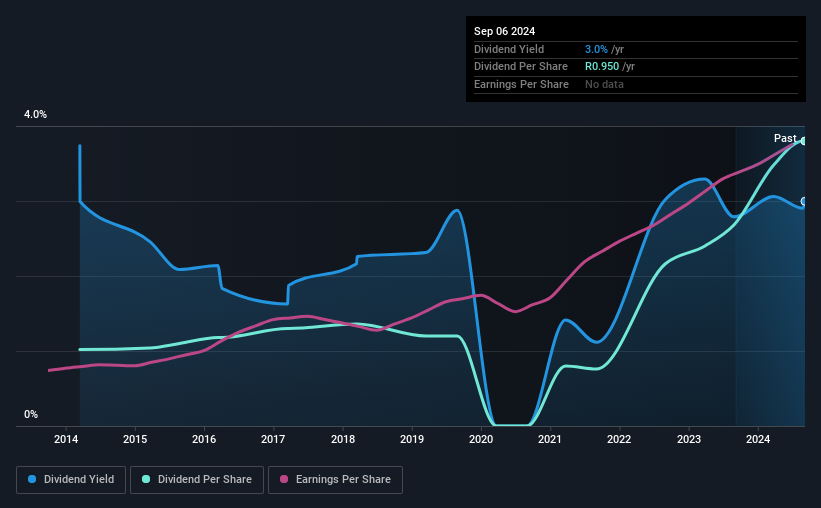The height and width of the screenshot is (508, 821).
Task: Toggle the Dividend Yield legend button
Action: (71, 480)
